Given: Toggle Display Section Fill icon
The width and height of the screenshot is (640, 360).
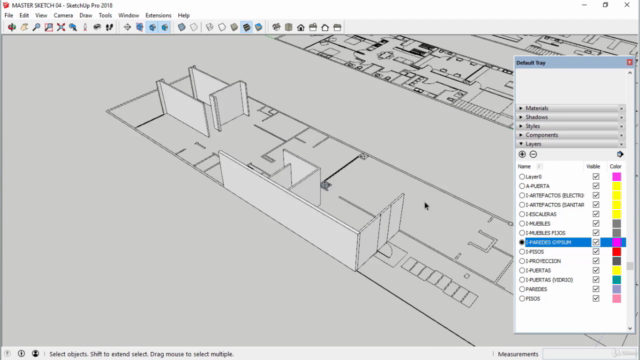Looking at the screenshot, I should click(x=165, y=27).
